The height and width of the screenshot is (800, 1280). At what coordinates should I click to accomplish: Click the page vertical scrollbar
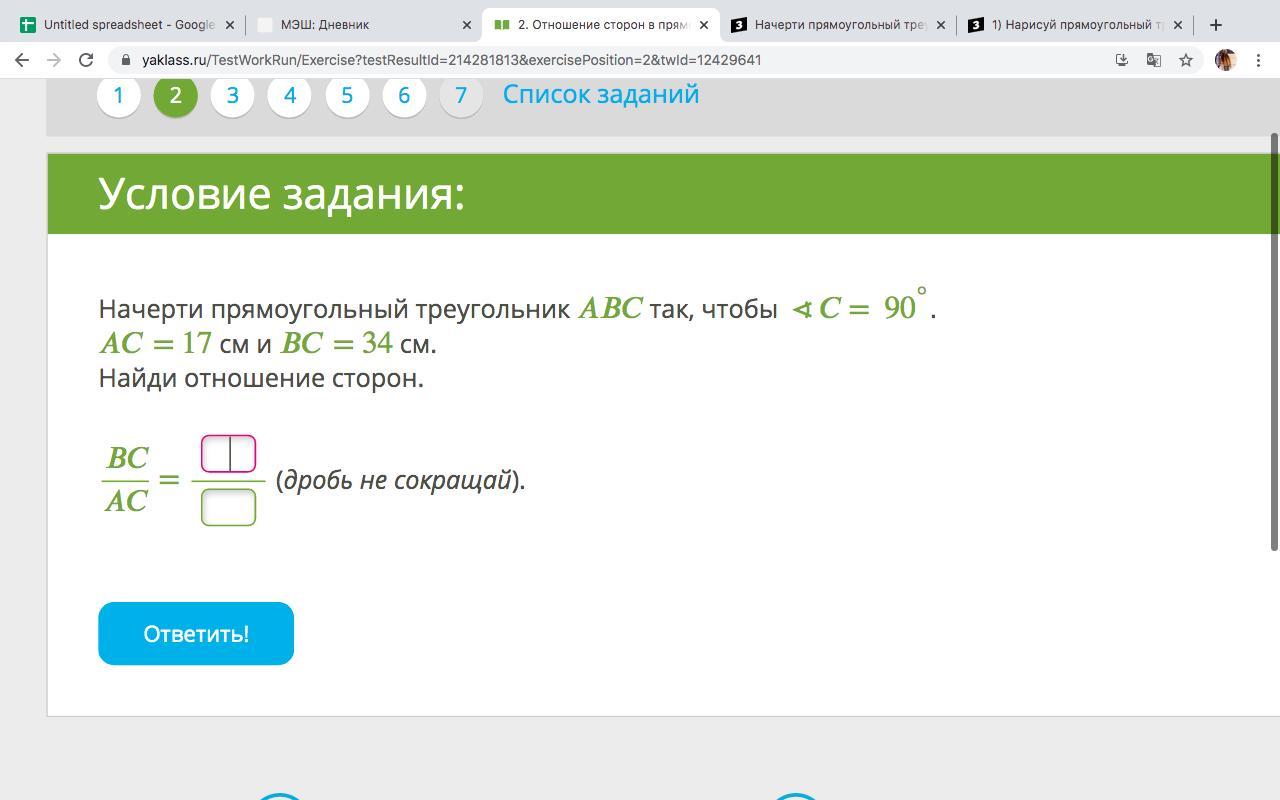(1274, 340)
